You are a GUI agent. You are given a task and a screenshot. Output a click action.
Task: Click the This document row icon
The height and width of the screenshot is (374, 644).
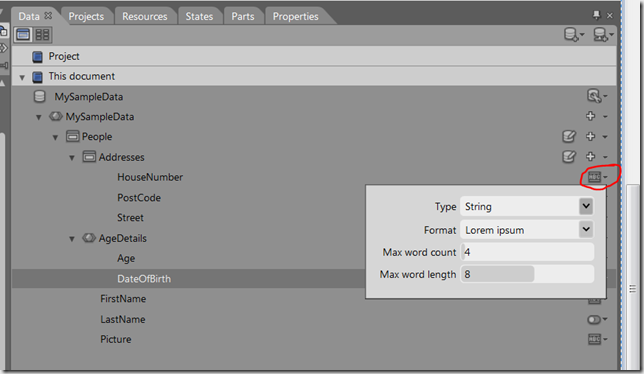[x=37, y=77]
